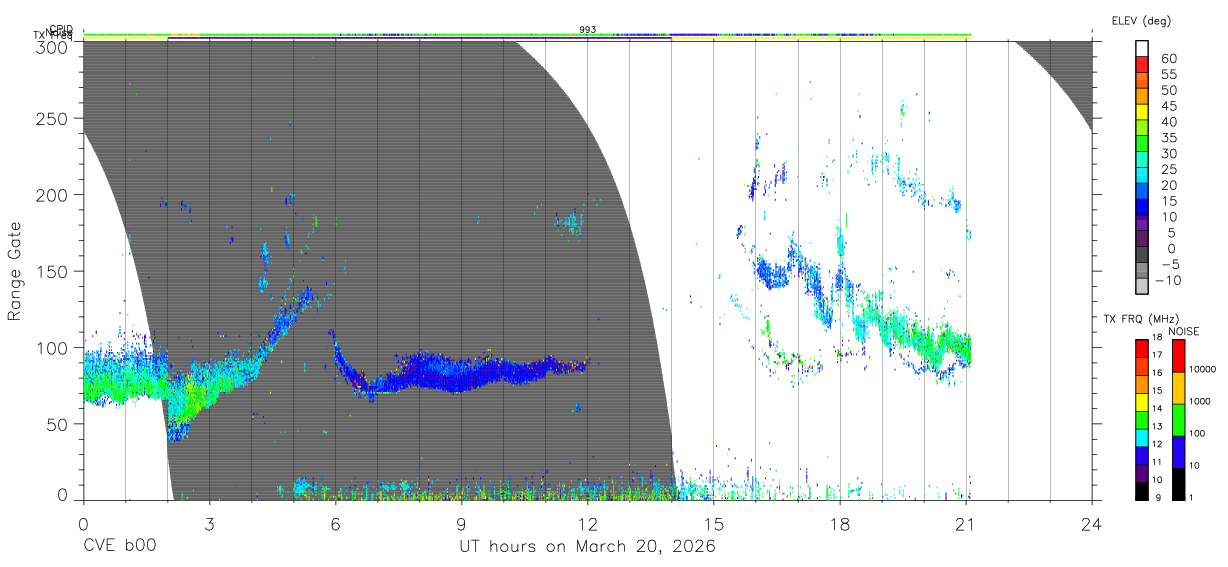Click the '250' tick on Range Gate axis

coord(52,119)
